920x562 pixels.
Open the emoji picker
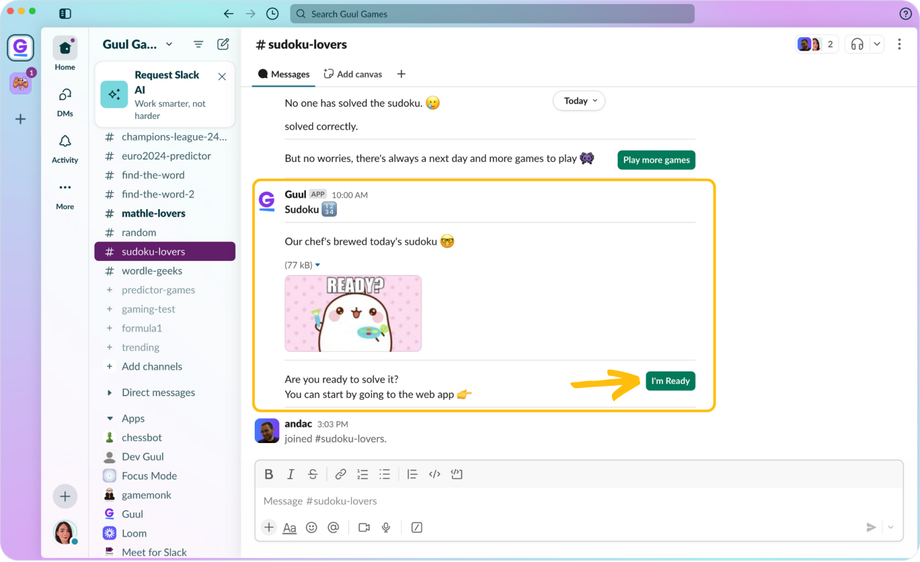312,527
